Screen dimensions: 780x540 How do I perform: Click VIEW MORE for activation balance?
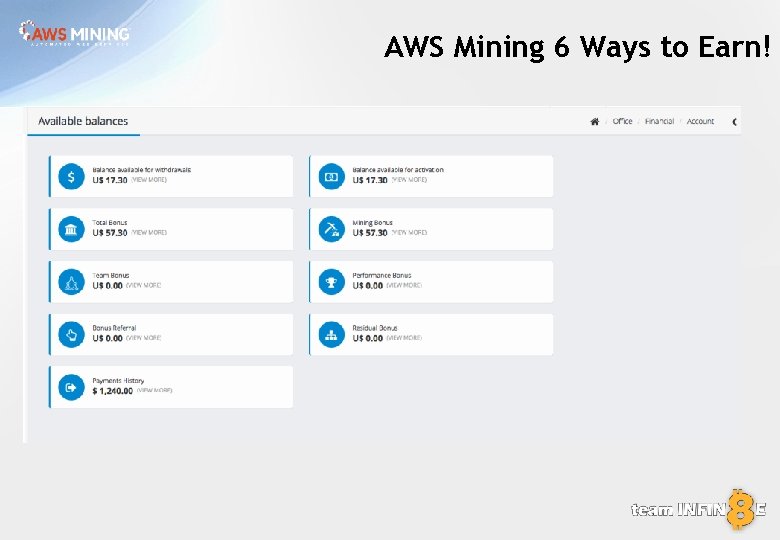pyautogui.click(x=409, y=180)
